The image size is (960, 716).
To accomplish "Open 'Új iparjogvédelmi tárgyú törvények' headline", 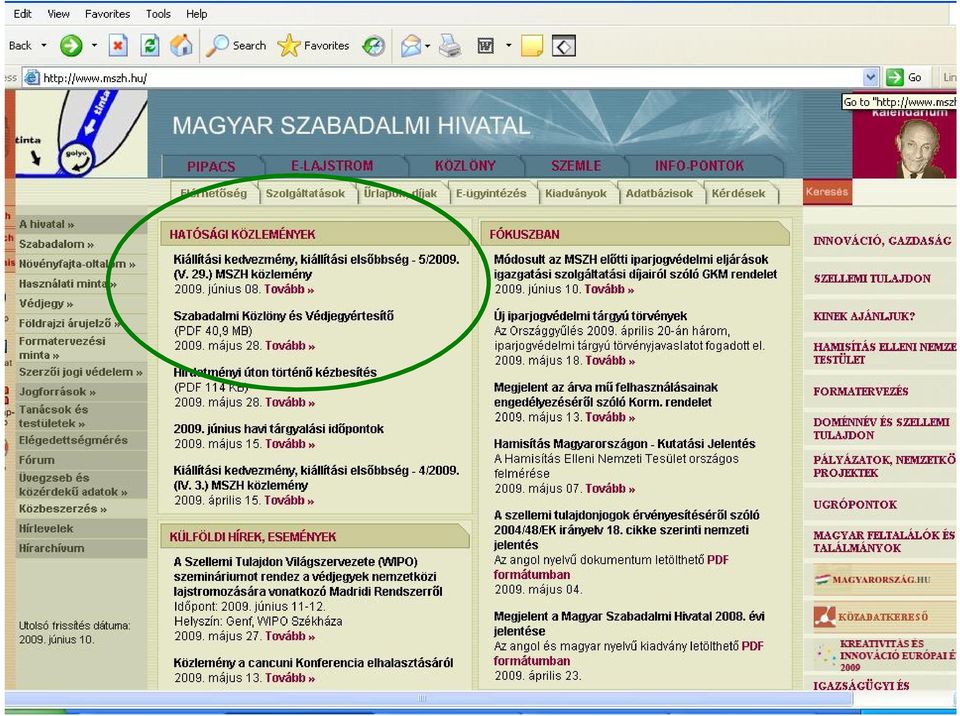I will [x=590, y=316].
